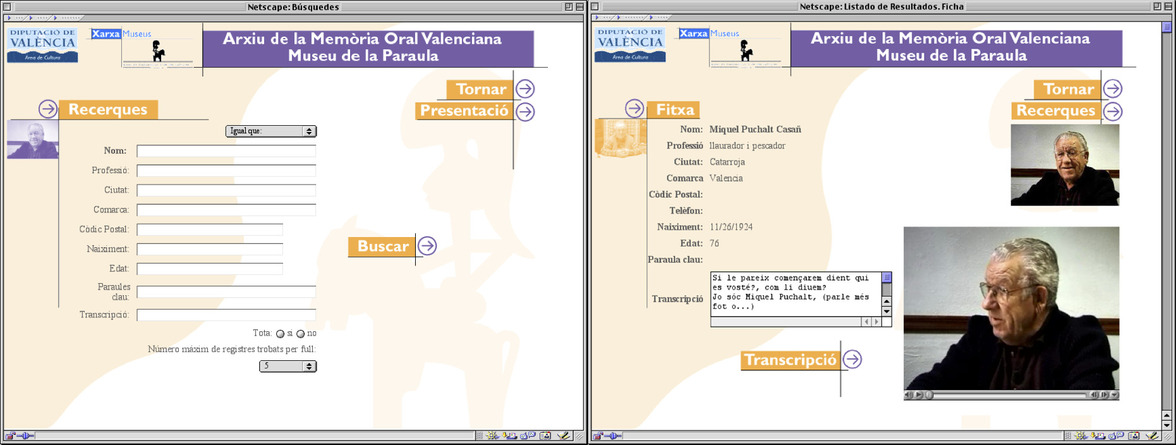Open Address Book icon in Ficha component bar
This screenshot has height=445, width=1176.
click(1134, 435)
